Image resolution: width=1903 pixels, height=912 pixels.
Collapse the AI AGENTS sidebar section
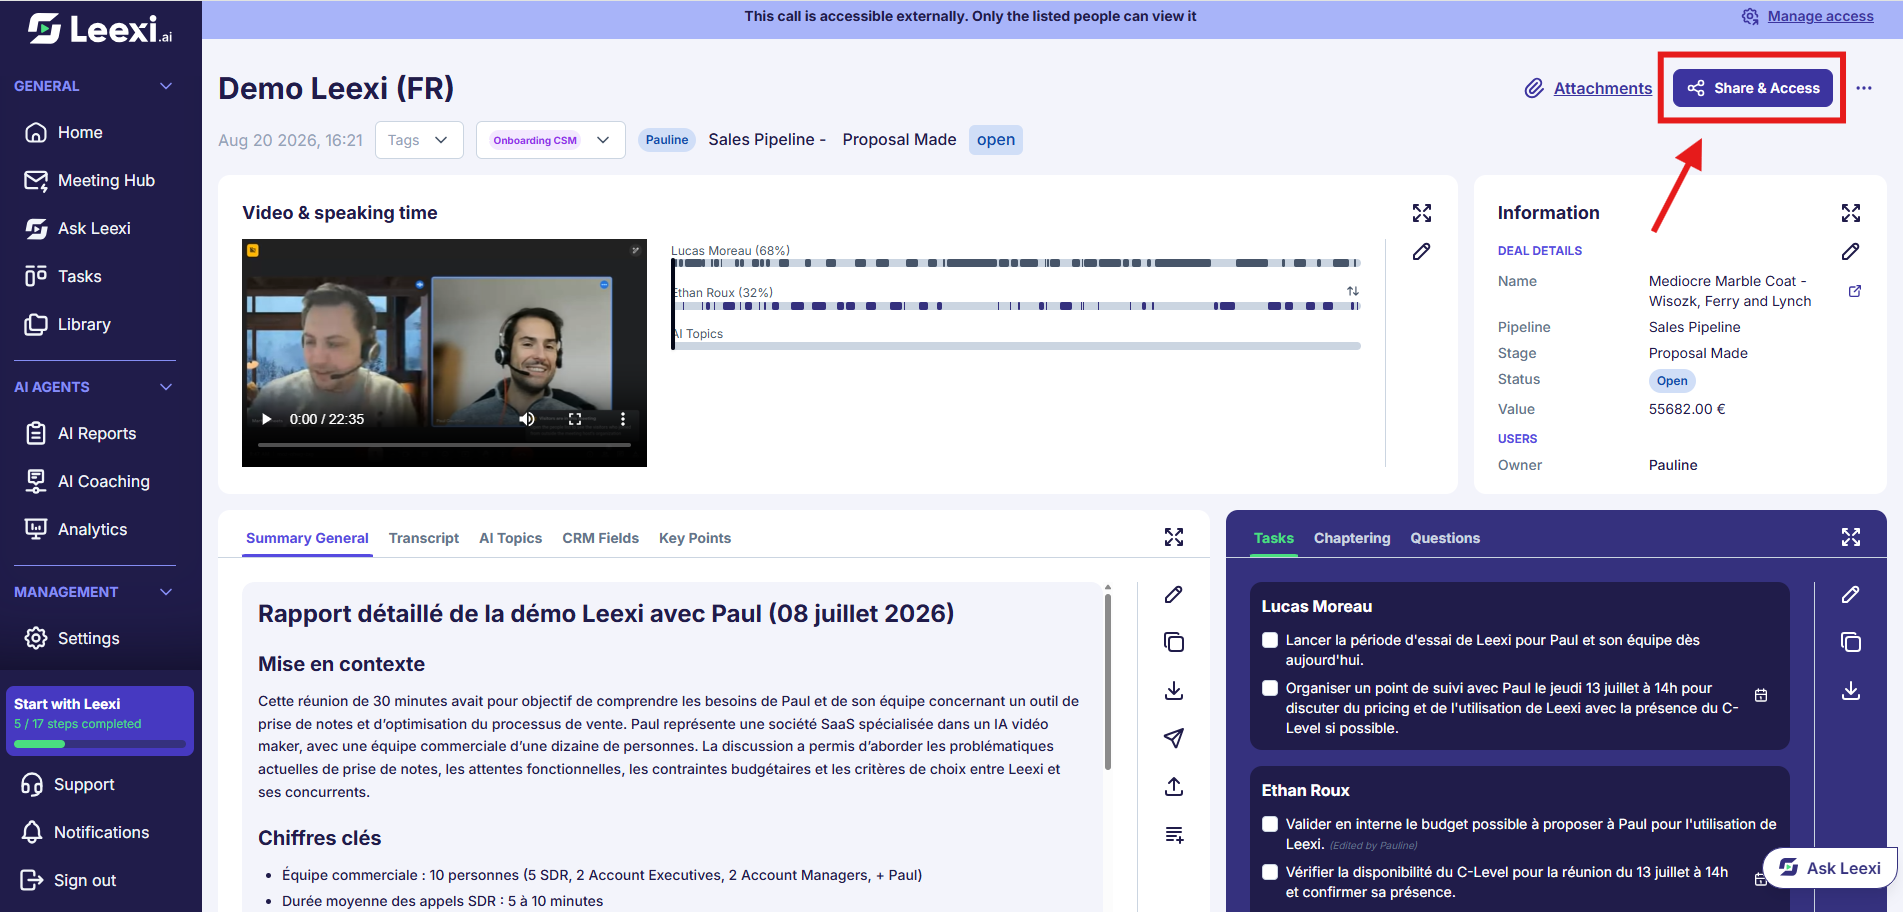click(166, 387)
